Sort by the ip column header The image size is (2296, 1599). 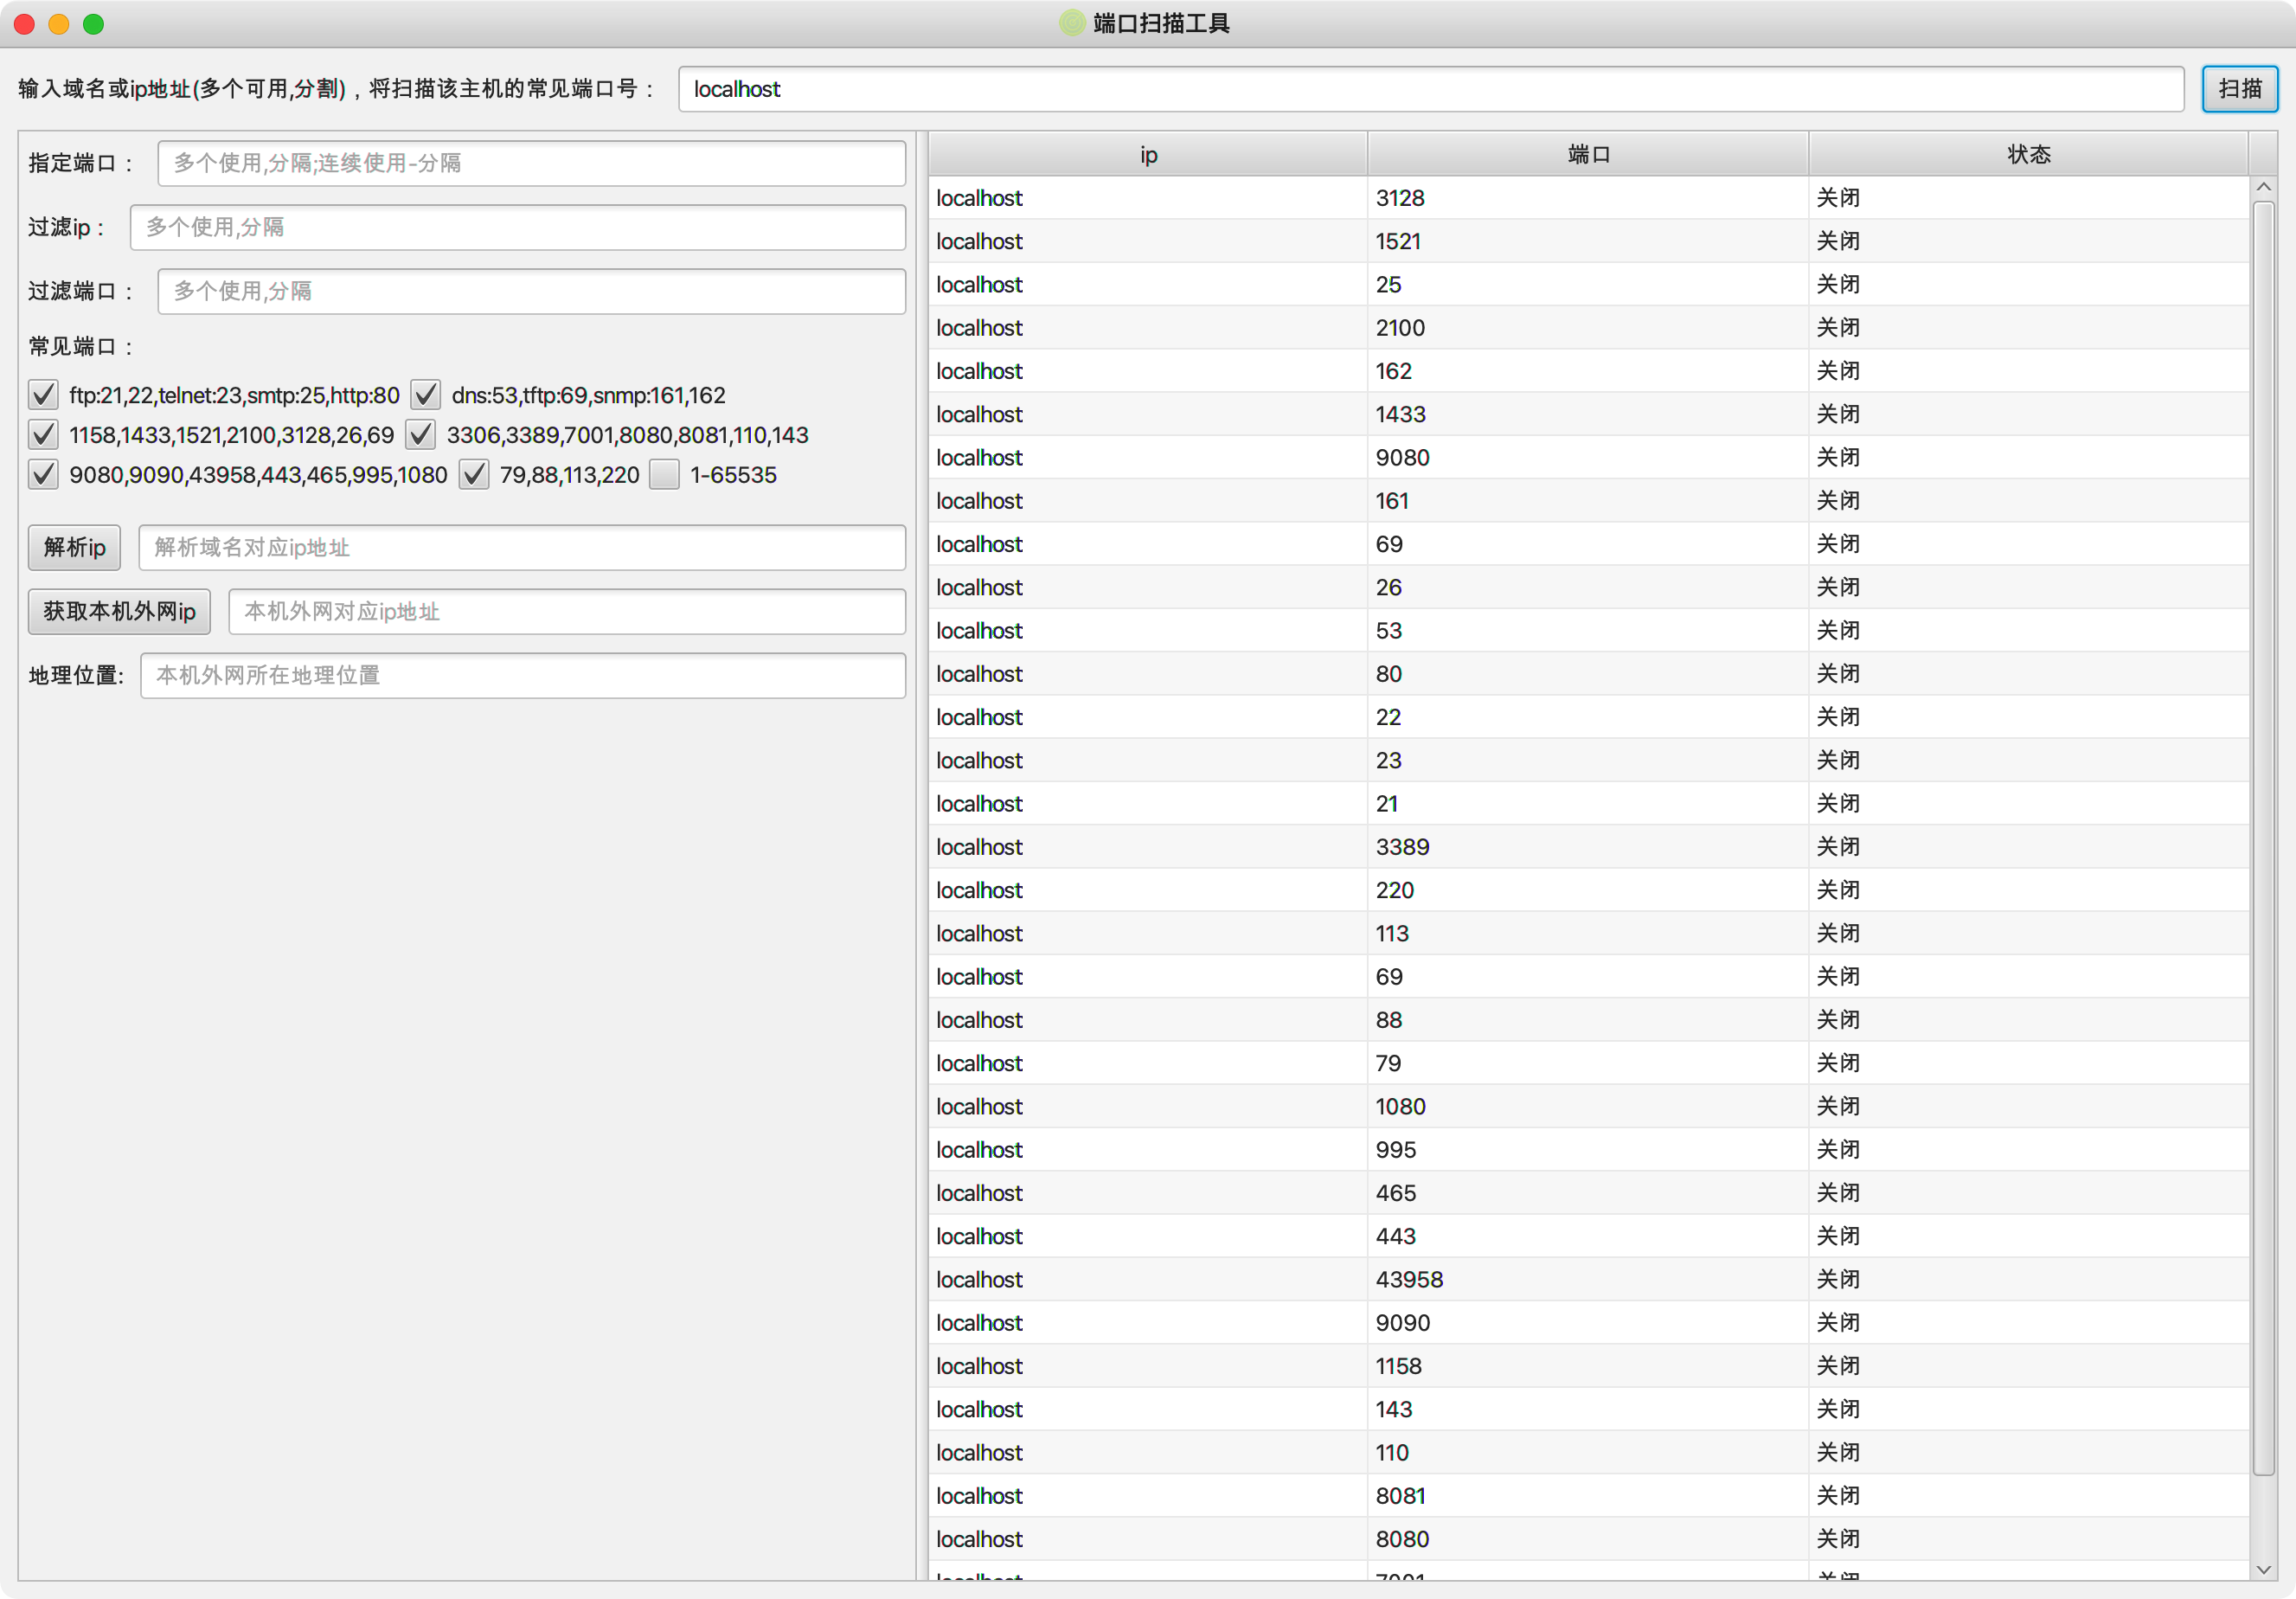(1148, 154)
